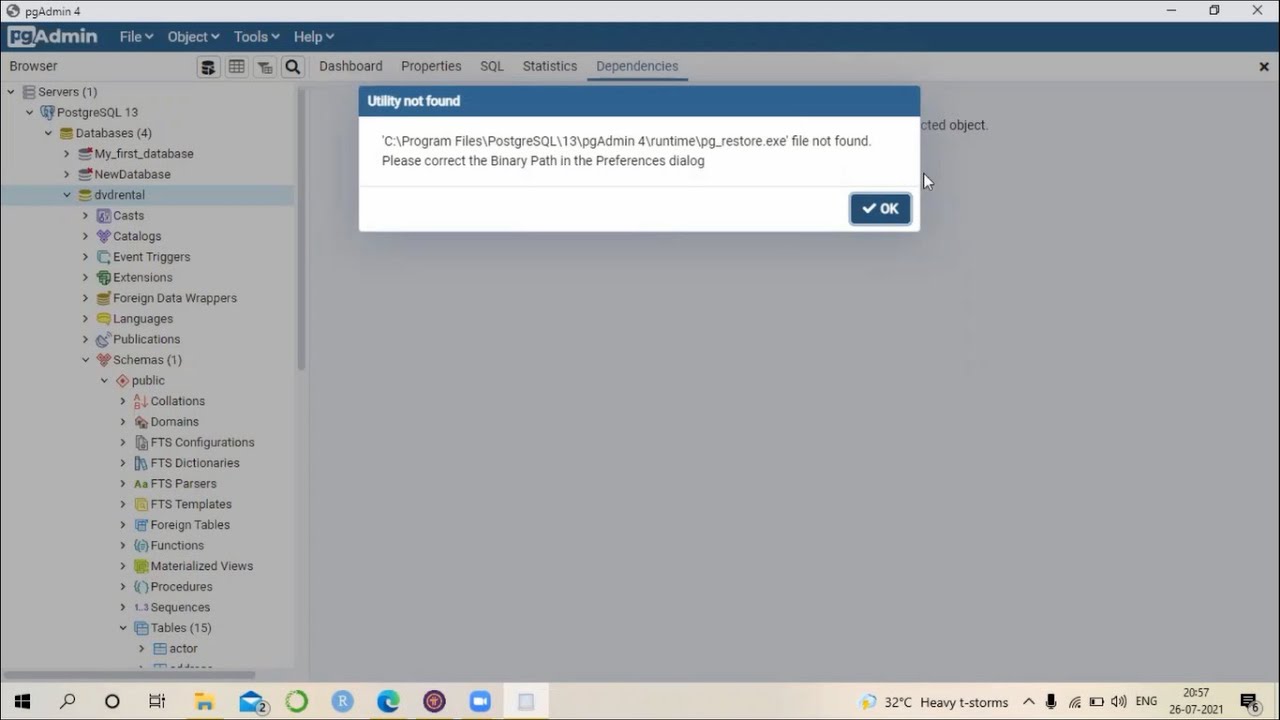
Task: Select FTS Templates in the tree
Action: click(x=191, y=504)
